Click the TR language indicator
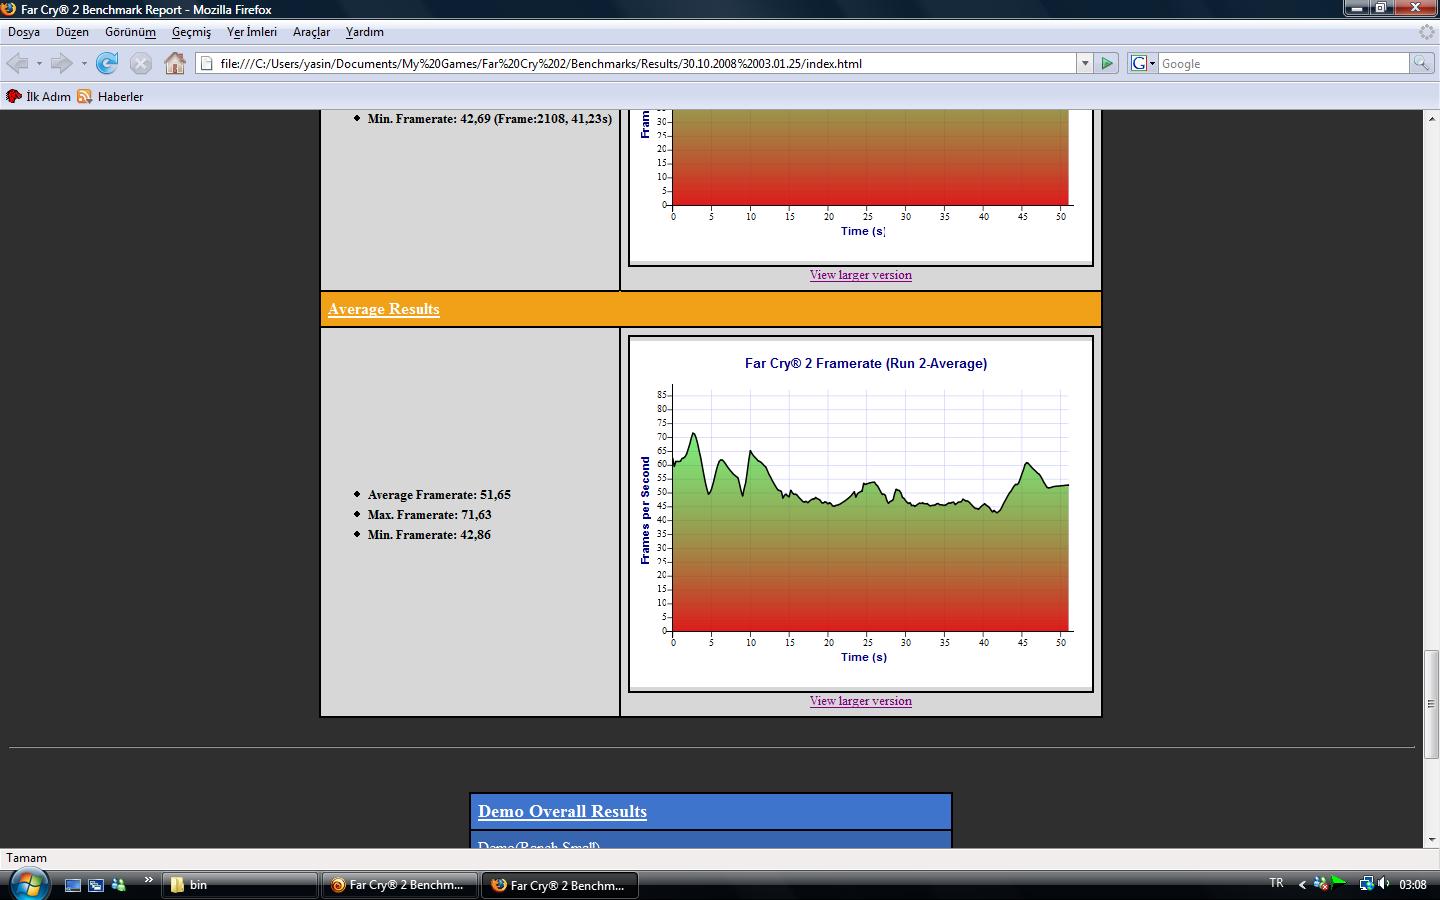The image size is (1440, 900). click(x=1276, y=883)
